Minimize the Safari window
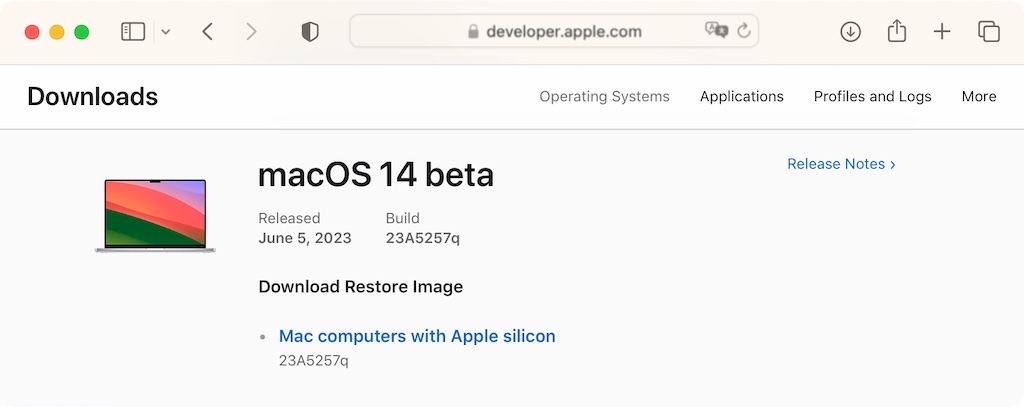The image size is (1024, 407). 57,32
